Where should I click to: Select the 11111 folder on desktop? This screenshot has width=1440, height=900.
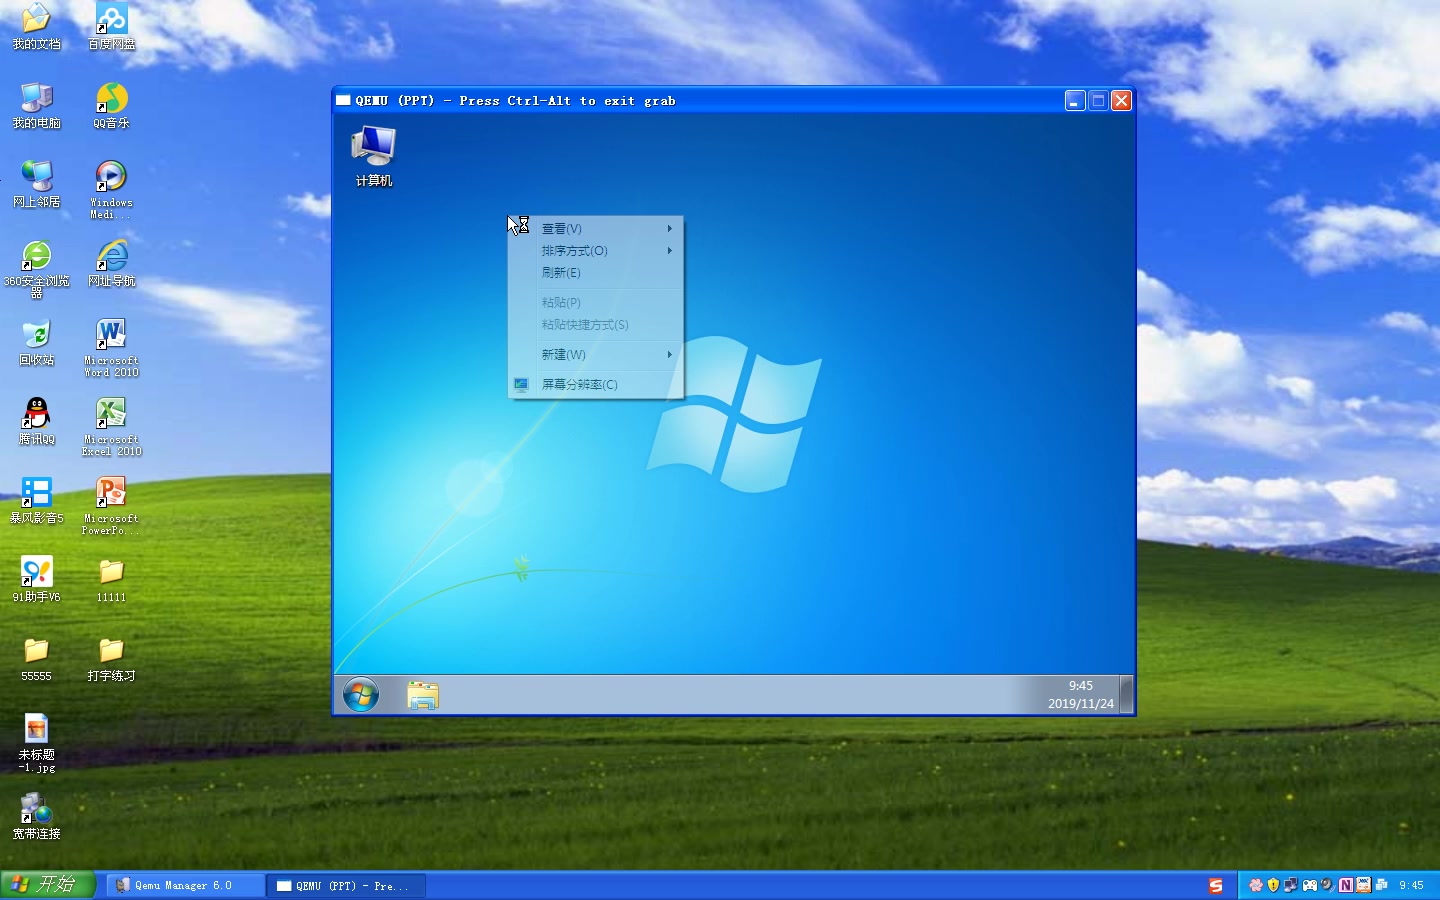111,580
